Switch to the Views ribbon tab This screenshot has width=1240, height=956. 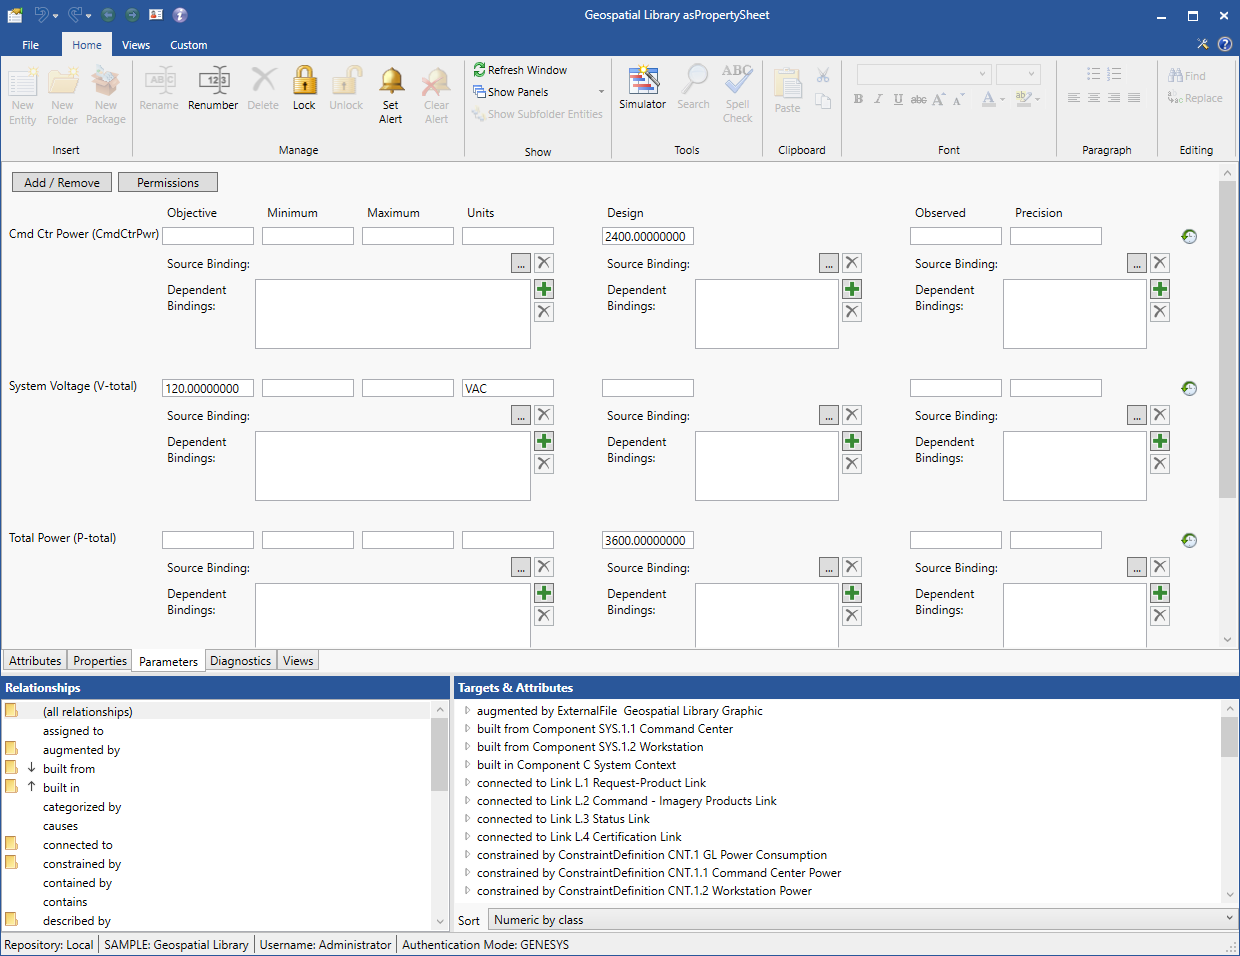[136, 45]
